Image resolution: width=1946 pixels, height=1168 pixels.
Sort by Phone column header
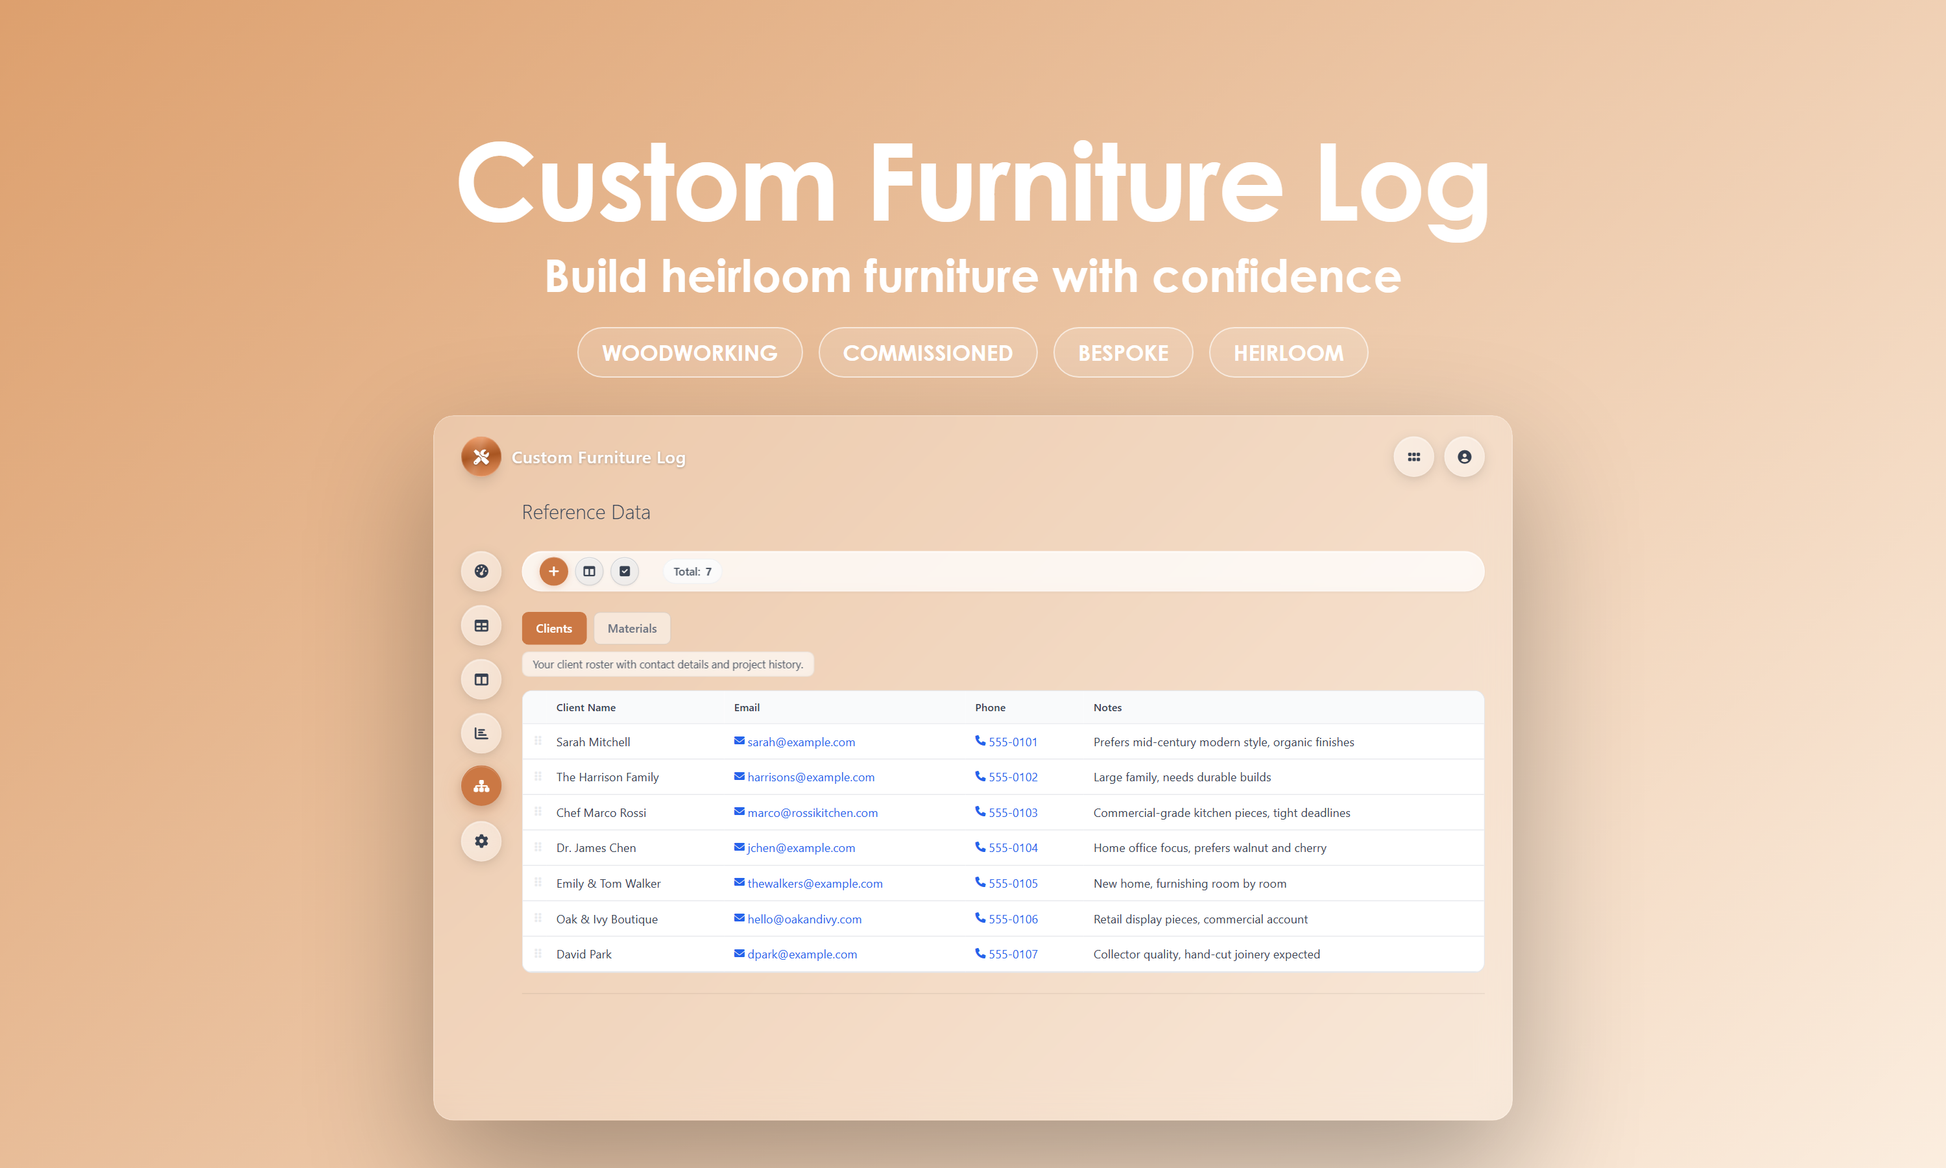(990, 707)
